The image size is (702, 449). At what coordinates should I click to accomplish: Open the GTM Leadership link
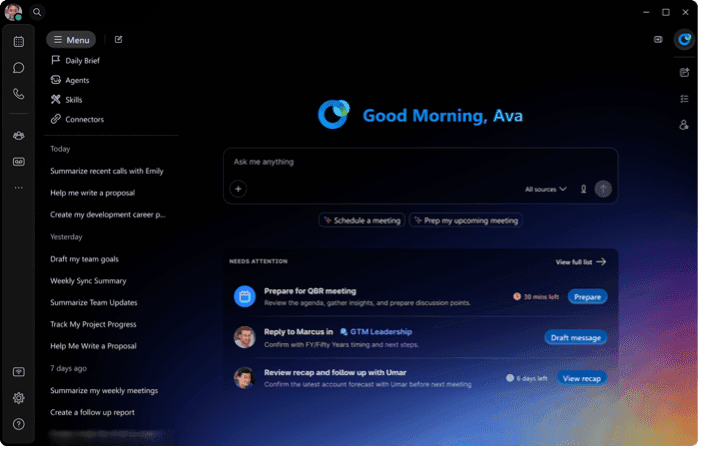coord(376,332)
